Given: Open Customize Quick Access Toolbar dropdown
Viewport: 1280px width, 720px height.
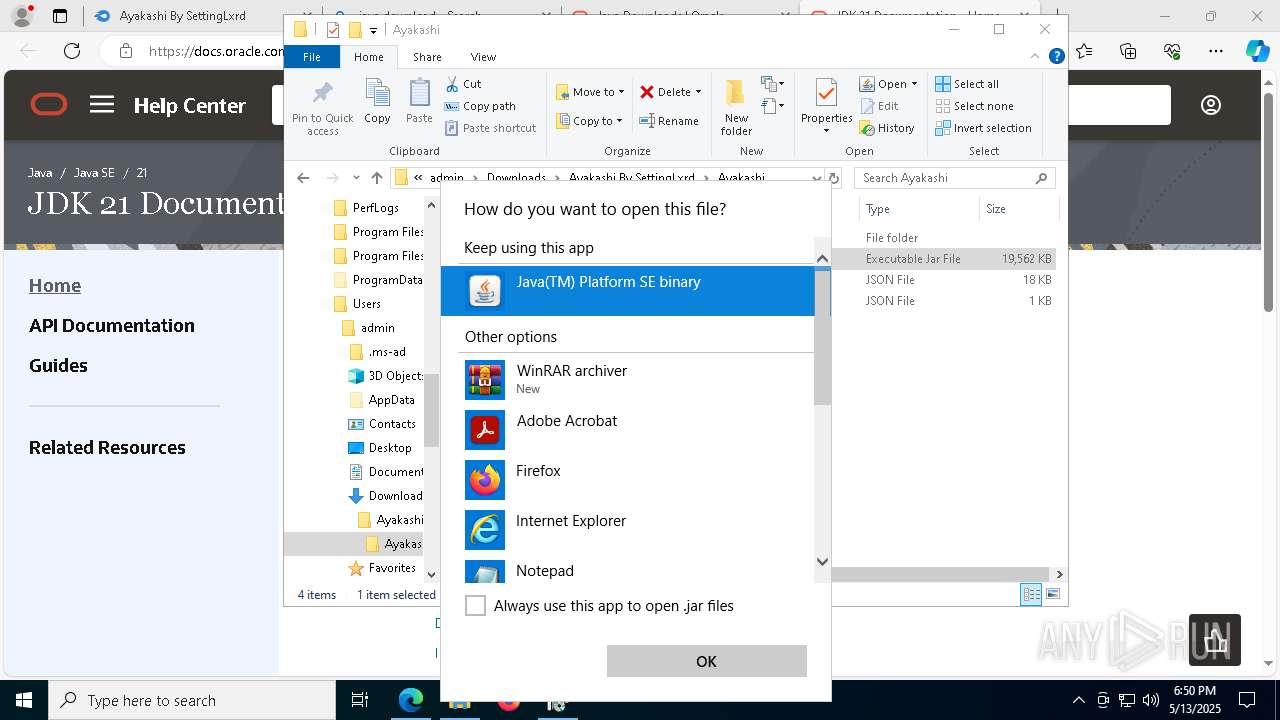Looking at the screenshot, I should coord(373,30).
